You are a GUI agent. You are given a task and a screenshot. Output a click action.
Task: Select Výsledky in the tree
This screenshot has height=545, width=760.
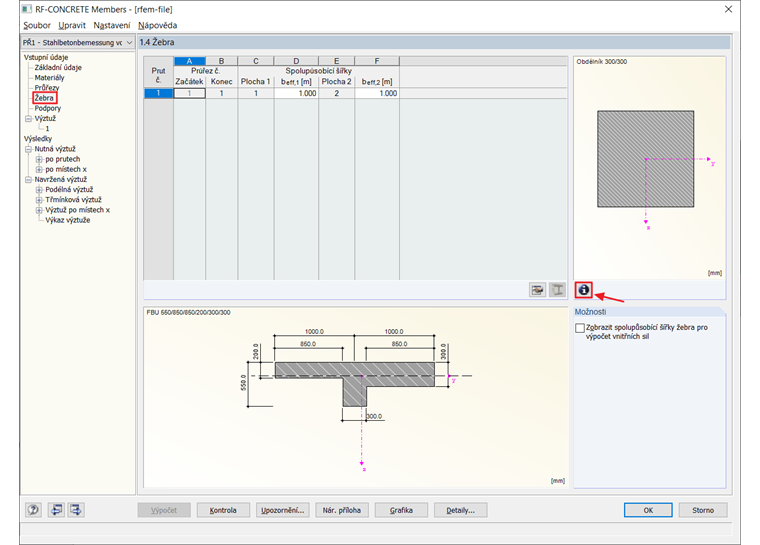(38, 139)
